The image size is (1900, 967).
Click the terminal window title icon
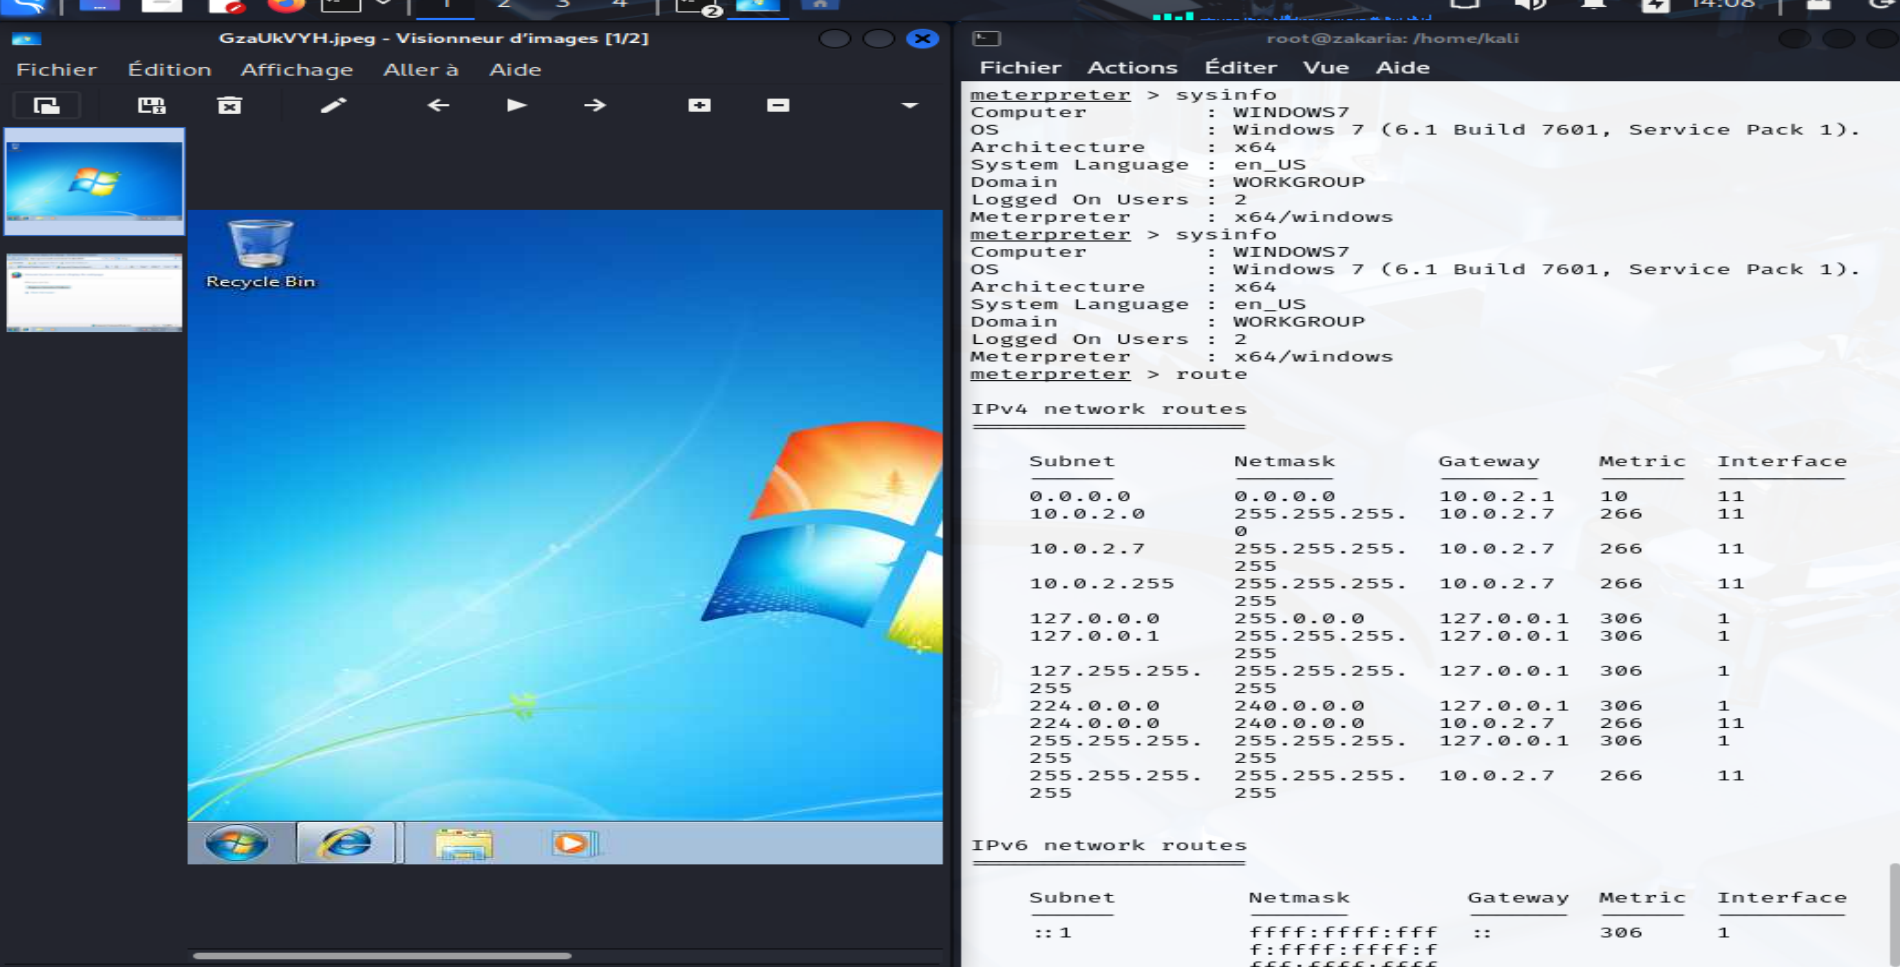coord(986,38)
